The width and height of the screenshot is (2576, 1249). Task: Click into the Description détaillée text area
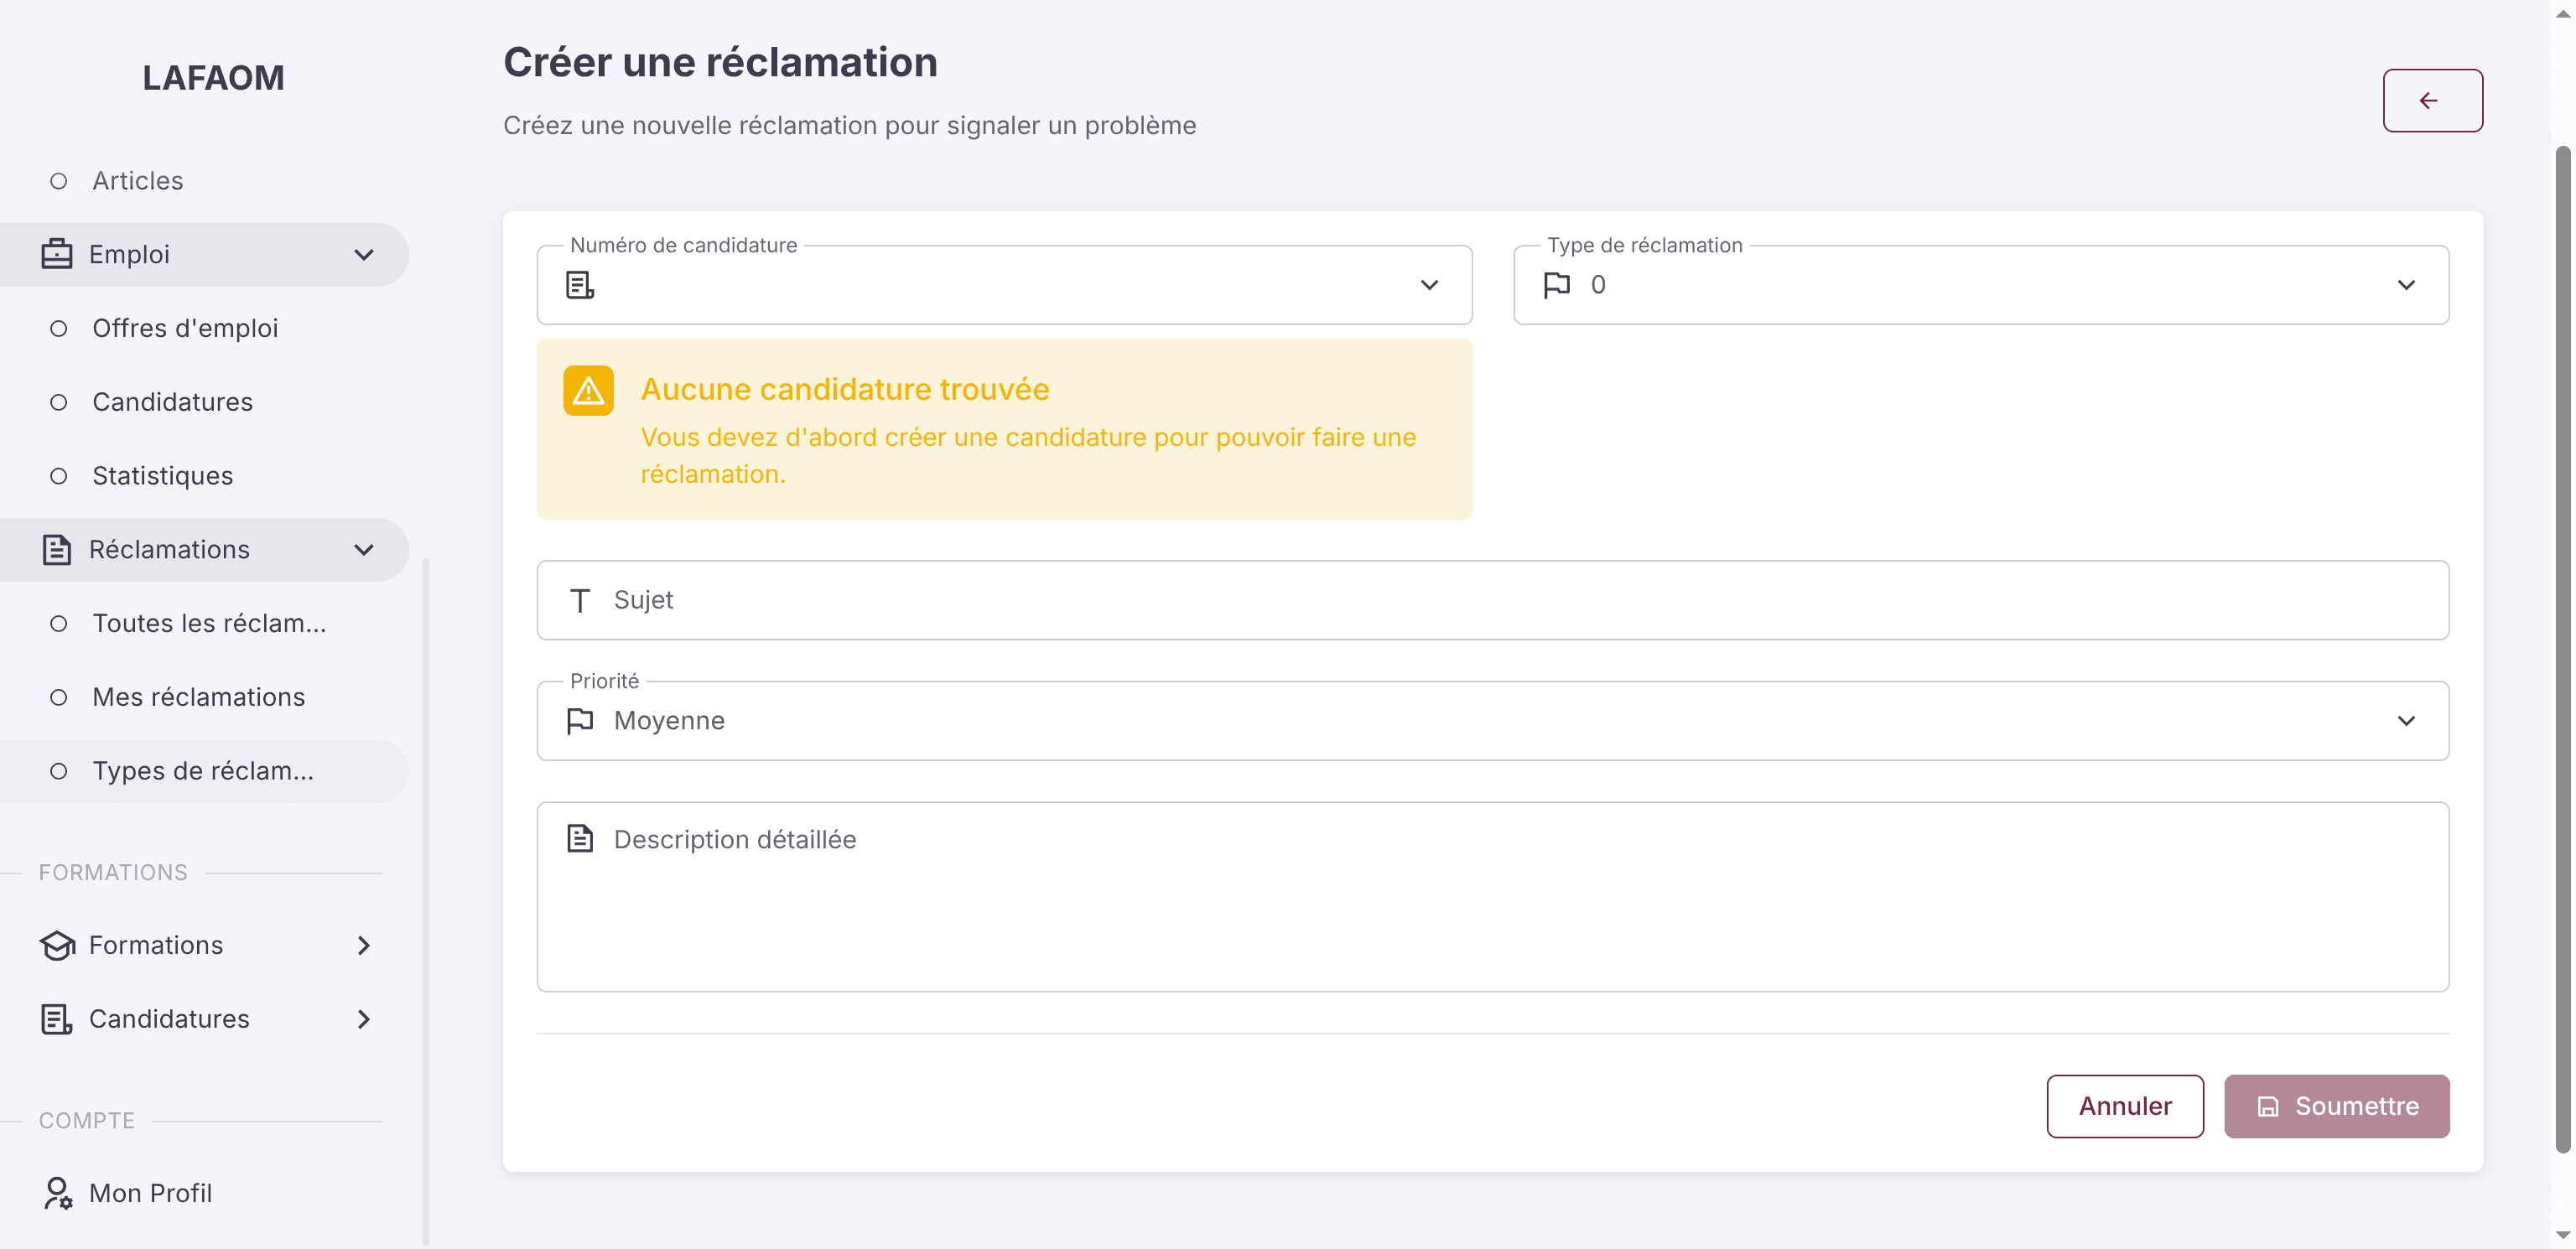point(1493,897)
